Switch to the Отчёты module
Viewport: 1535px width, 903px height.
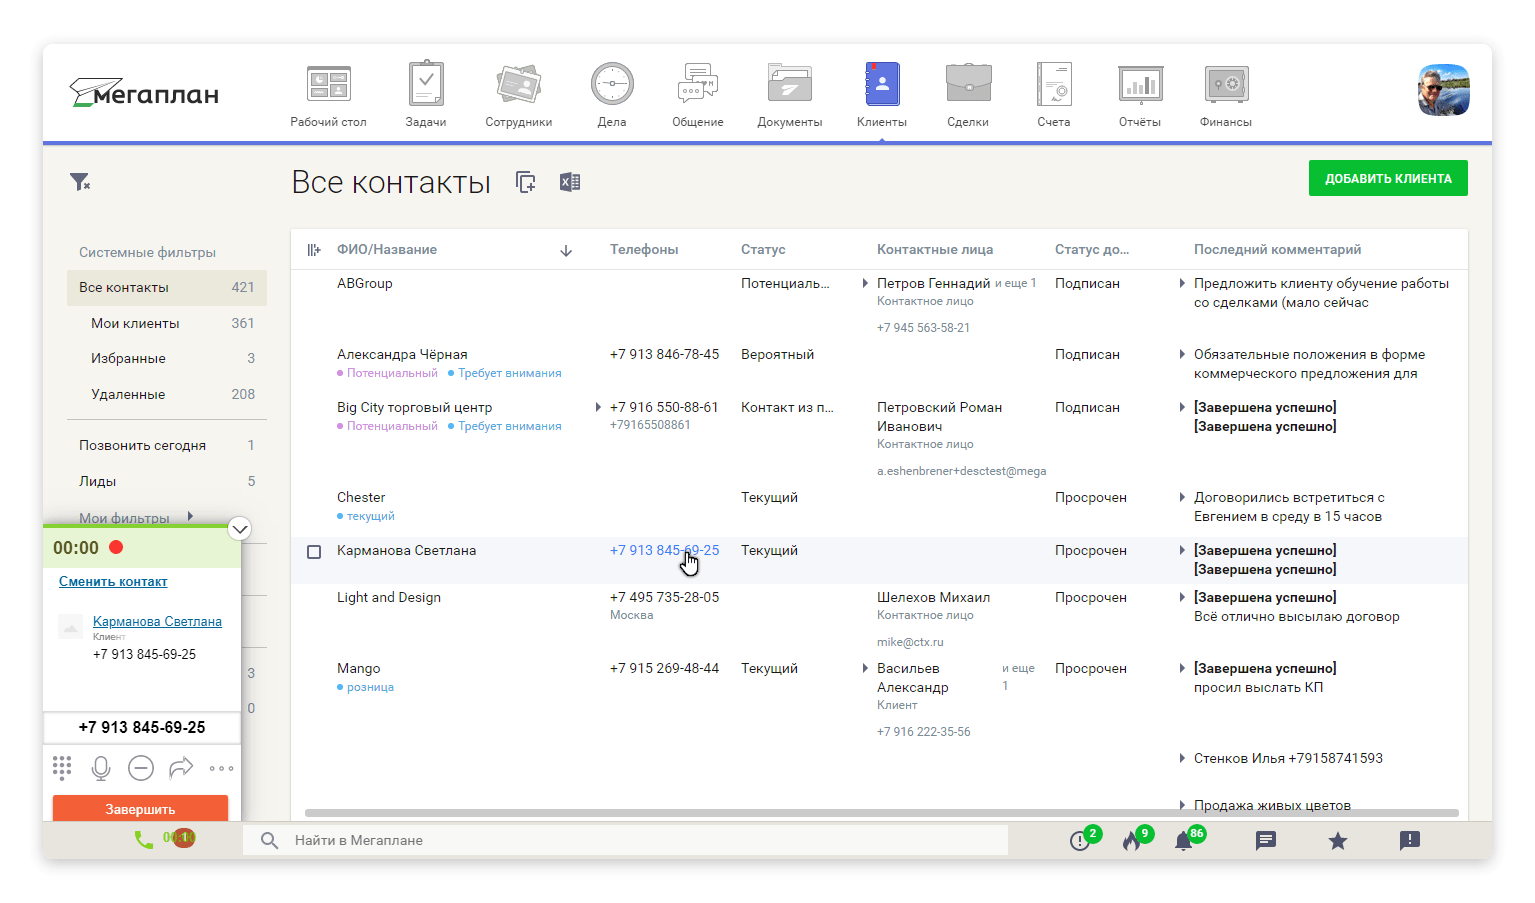[x=1139, y=85]
